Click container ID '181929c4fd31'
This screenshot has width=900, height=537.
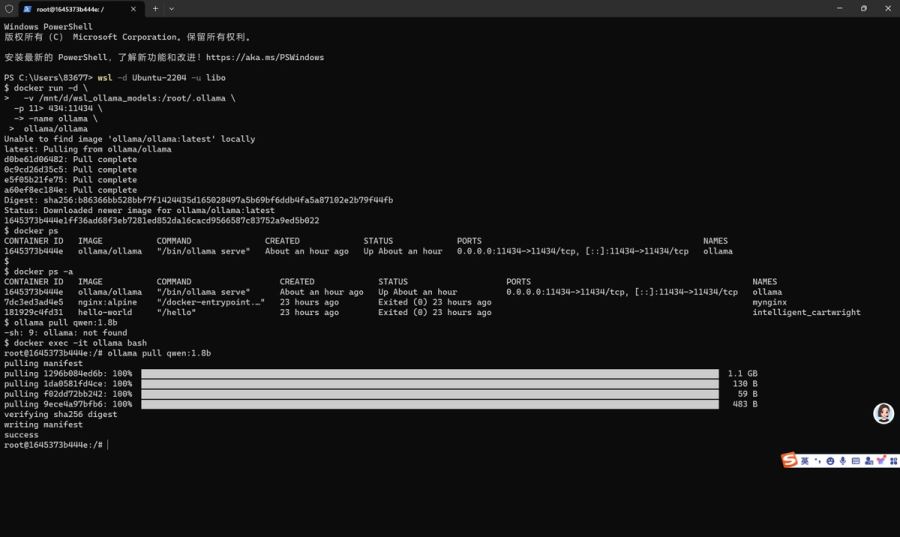point(33,313)
